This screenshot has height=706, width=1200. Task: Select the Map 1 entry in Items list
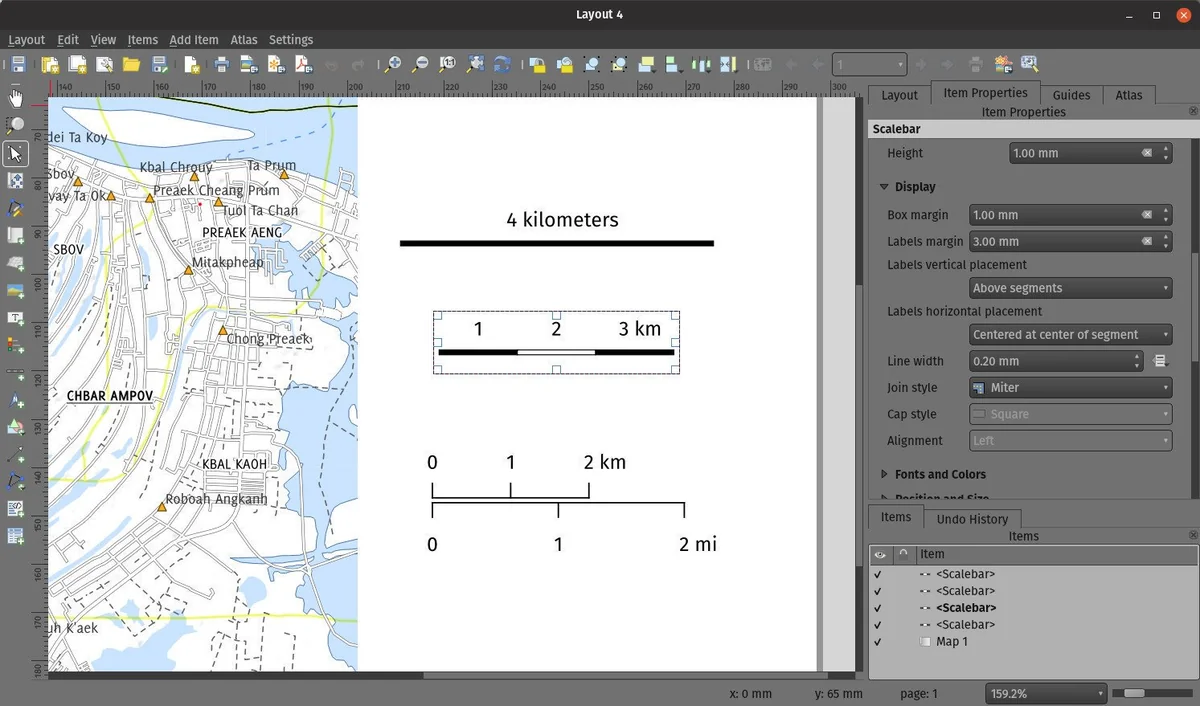click(x=951, y=642)
